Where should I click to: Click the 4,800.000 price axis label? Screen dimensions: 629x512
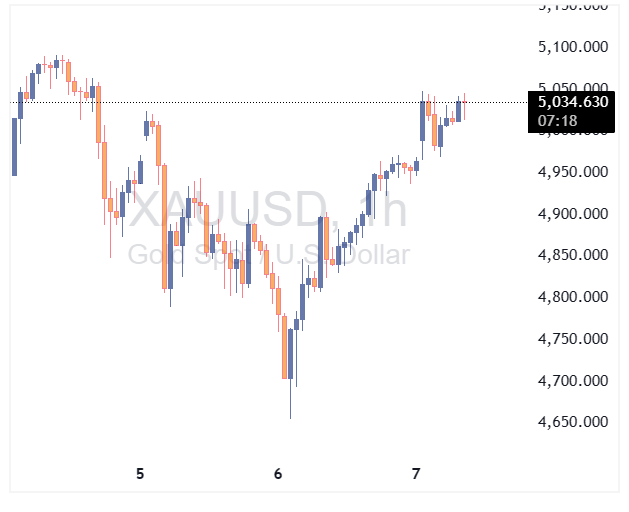[572, 297]
